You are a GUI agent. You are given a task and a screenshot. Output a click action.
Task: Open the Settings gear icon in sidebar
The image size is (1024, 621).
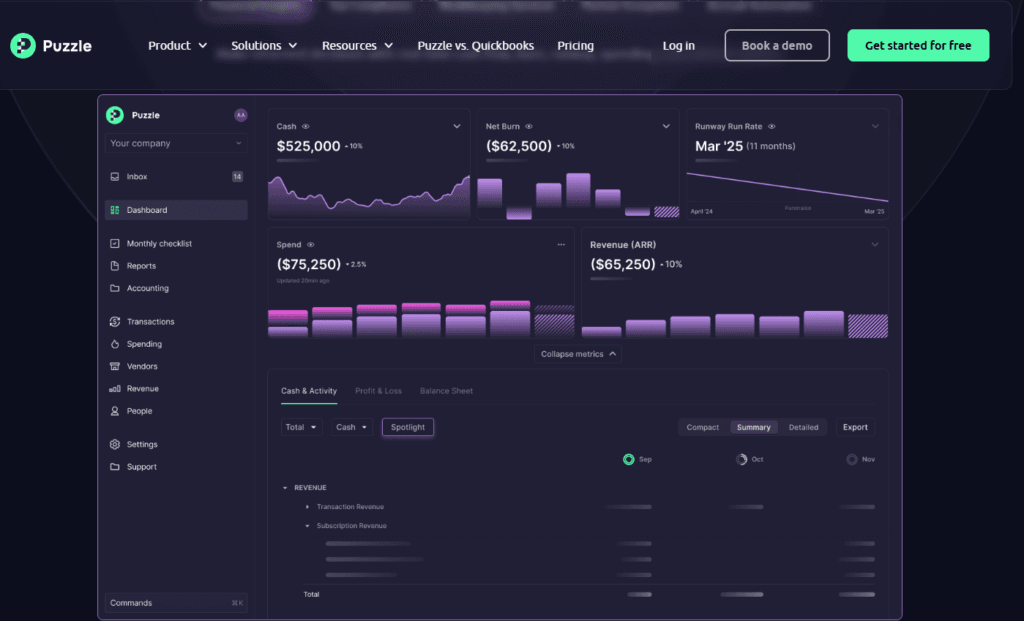pos(115,444)
